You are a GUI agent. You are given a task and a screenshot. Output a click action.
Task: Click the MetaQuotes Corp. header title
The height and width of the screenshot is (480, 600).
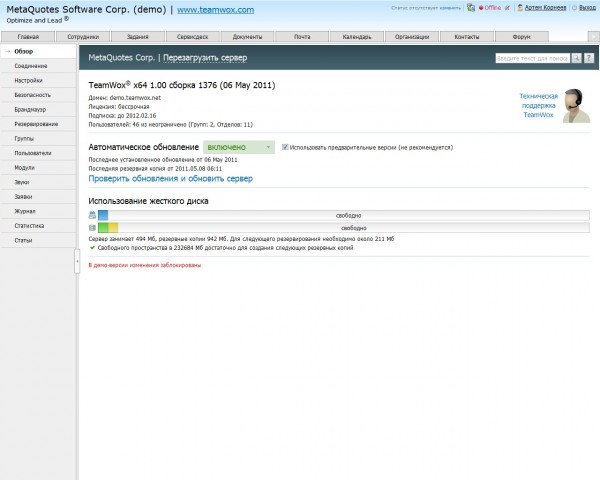122,58
